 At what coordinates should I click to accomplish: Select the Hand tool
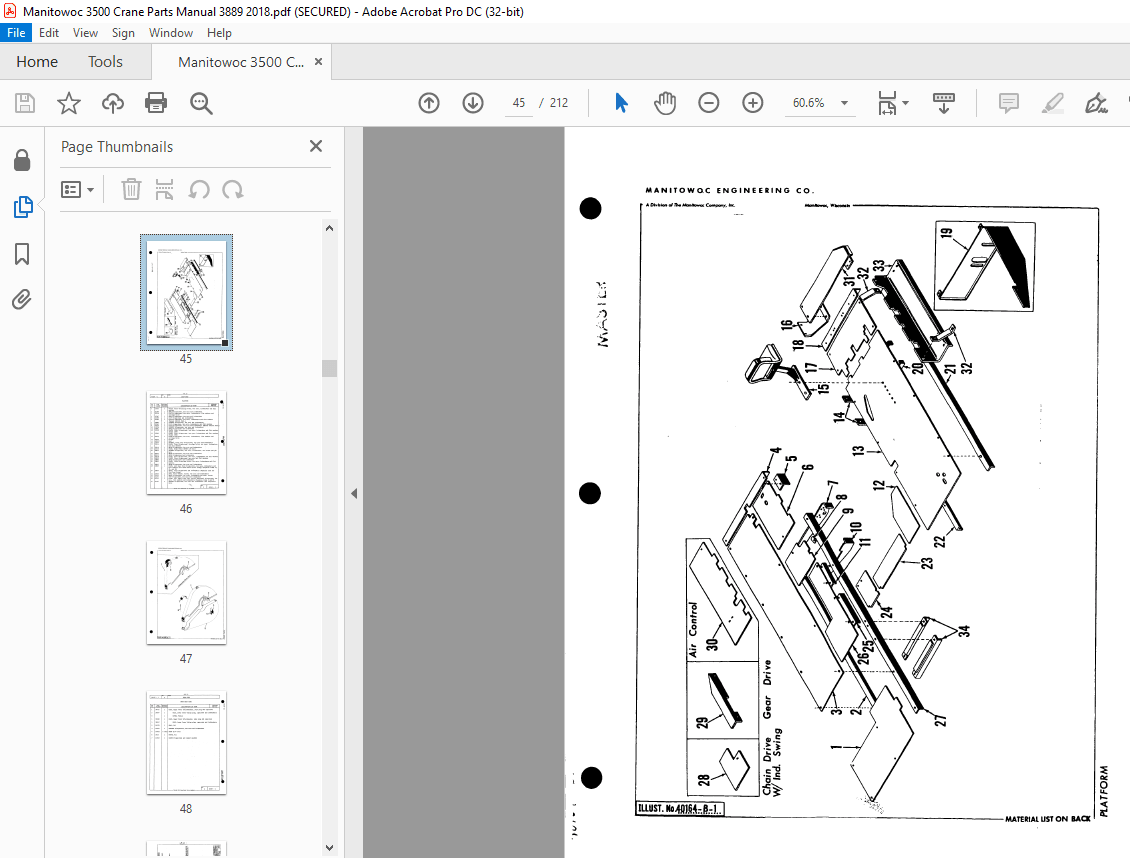click(x=664, y=102)
